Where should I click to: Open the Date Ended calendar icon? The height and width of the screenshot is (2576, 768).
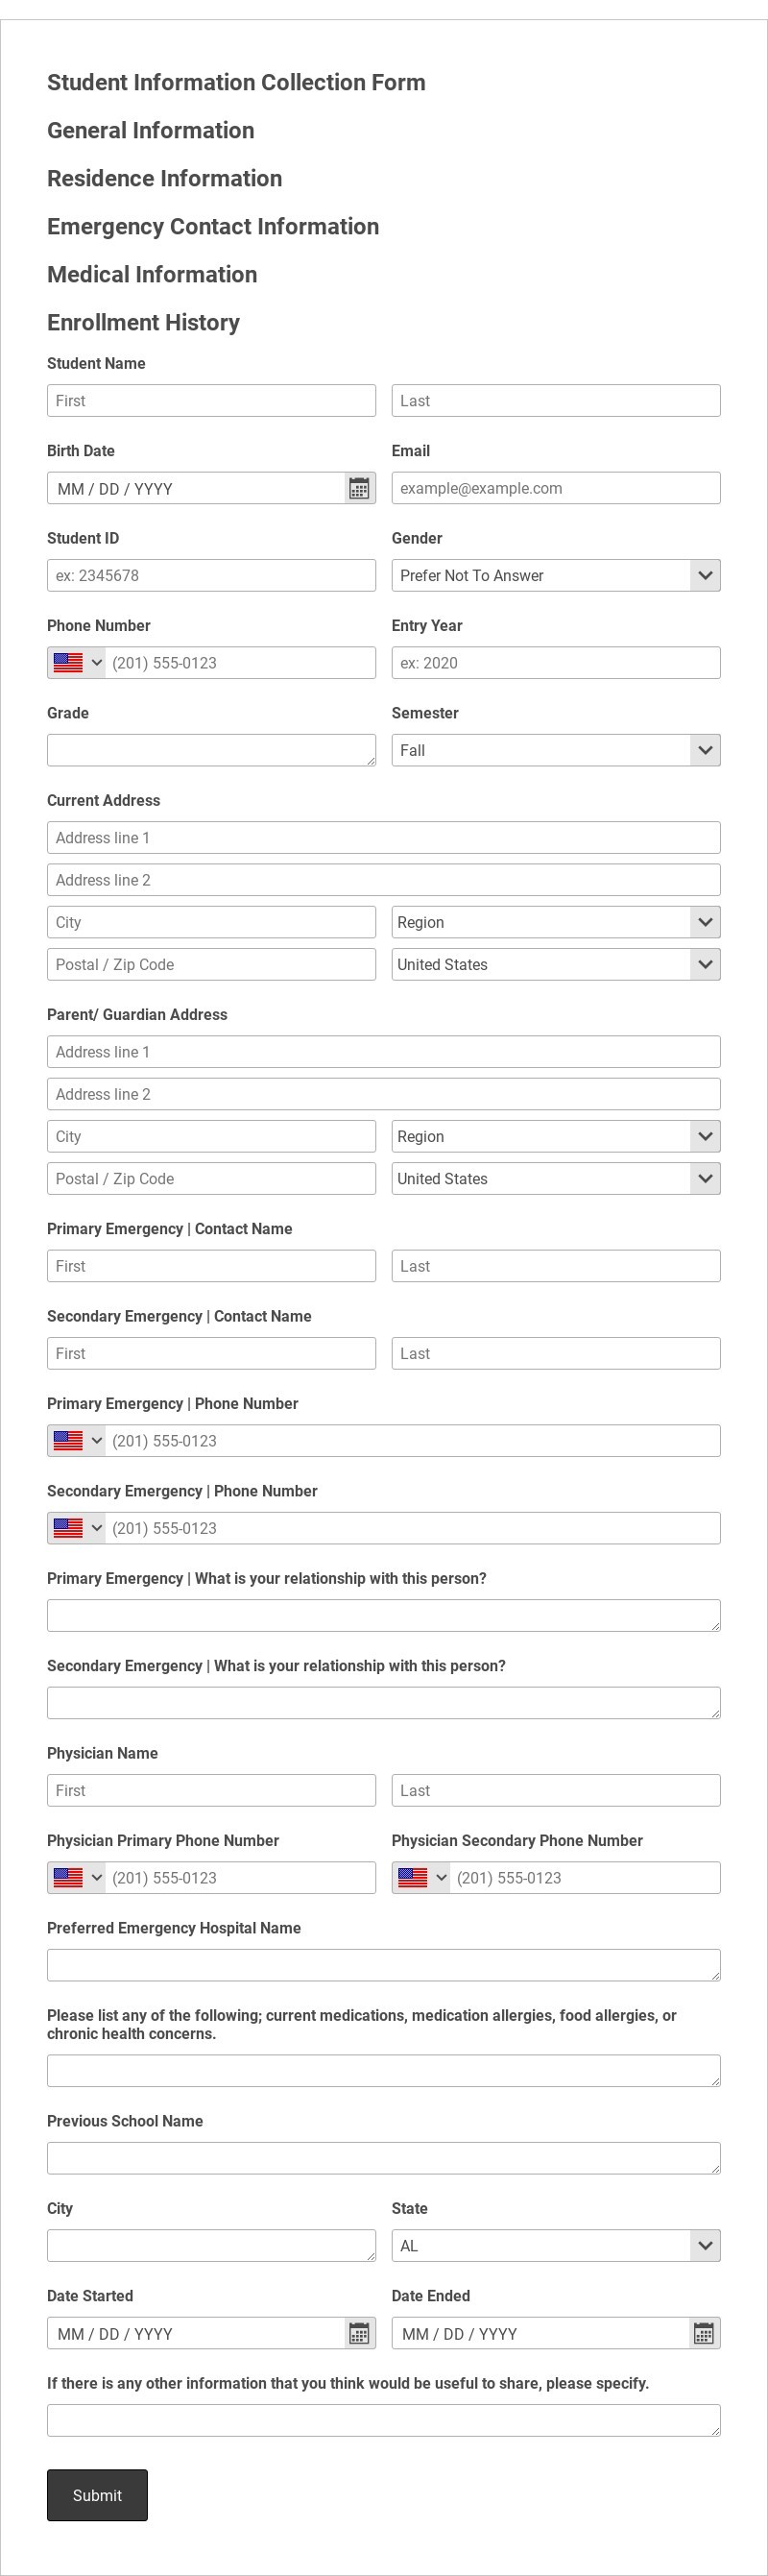point(704,2333)
